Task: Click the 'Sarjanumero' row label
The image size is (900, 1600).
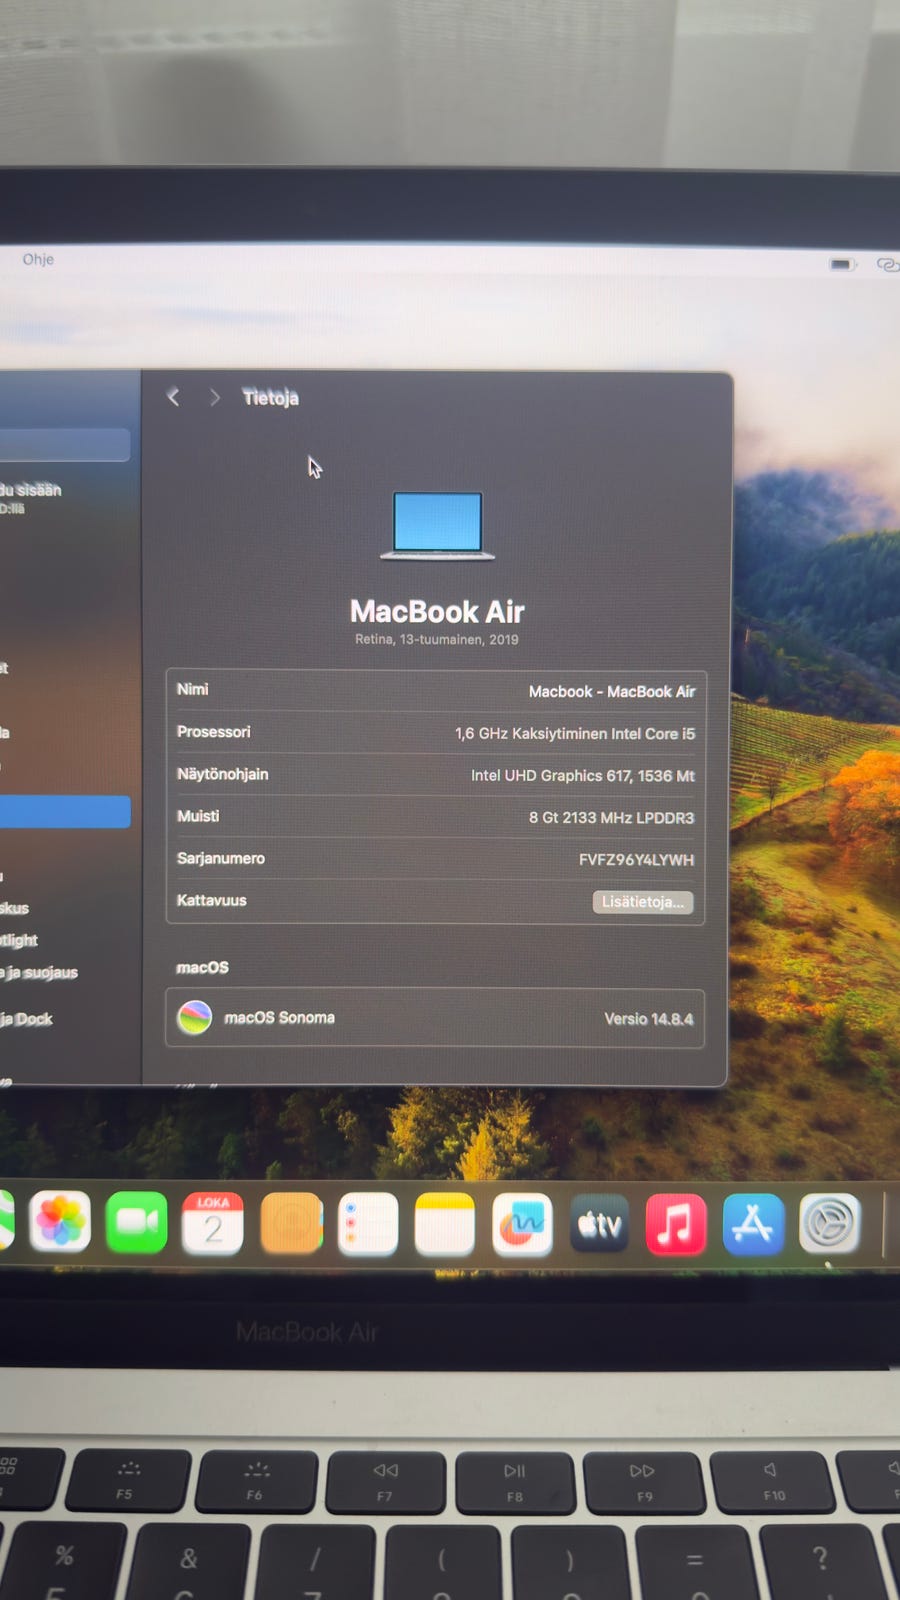Action: coord(221,858)
